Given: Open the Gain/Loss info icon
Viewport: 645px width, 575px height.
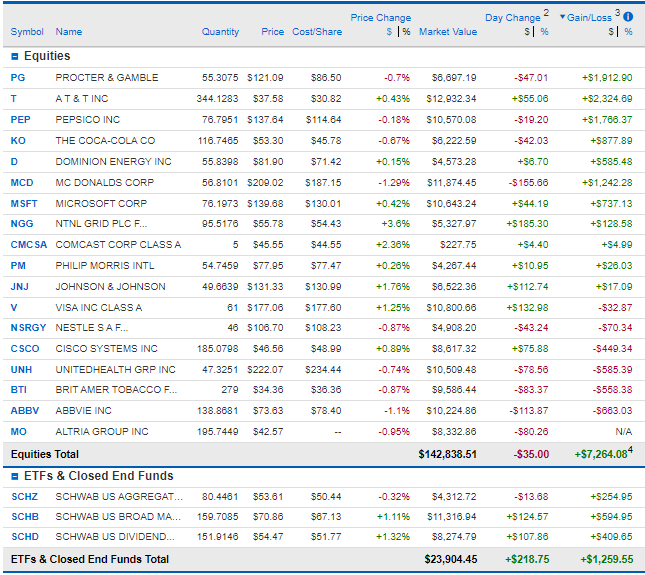Looking at the screenshot, I should point(628,17).
